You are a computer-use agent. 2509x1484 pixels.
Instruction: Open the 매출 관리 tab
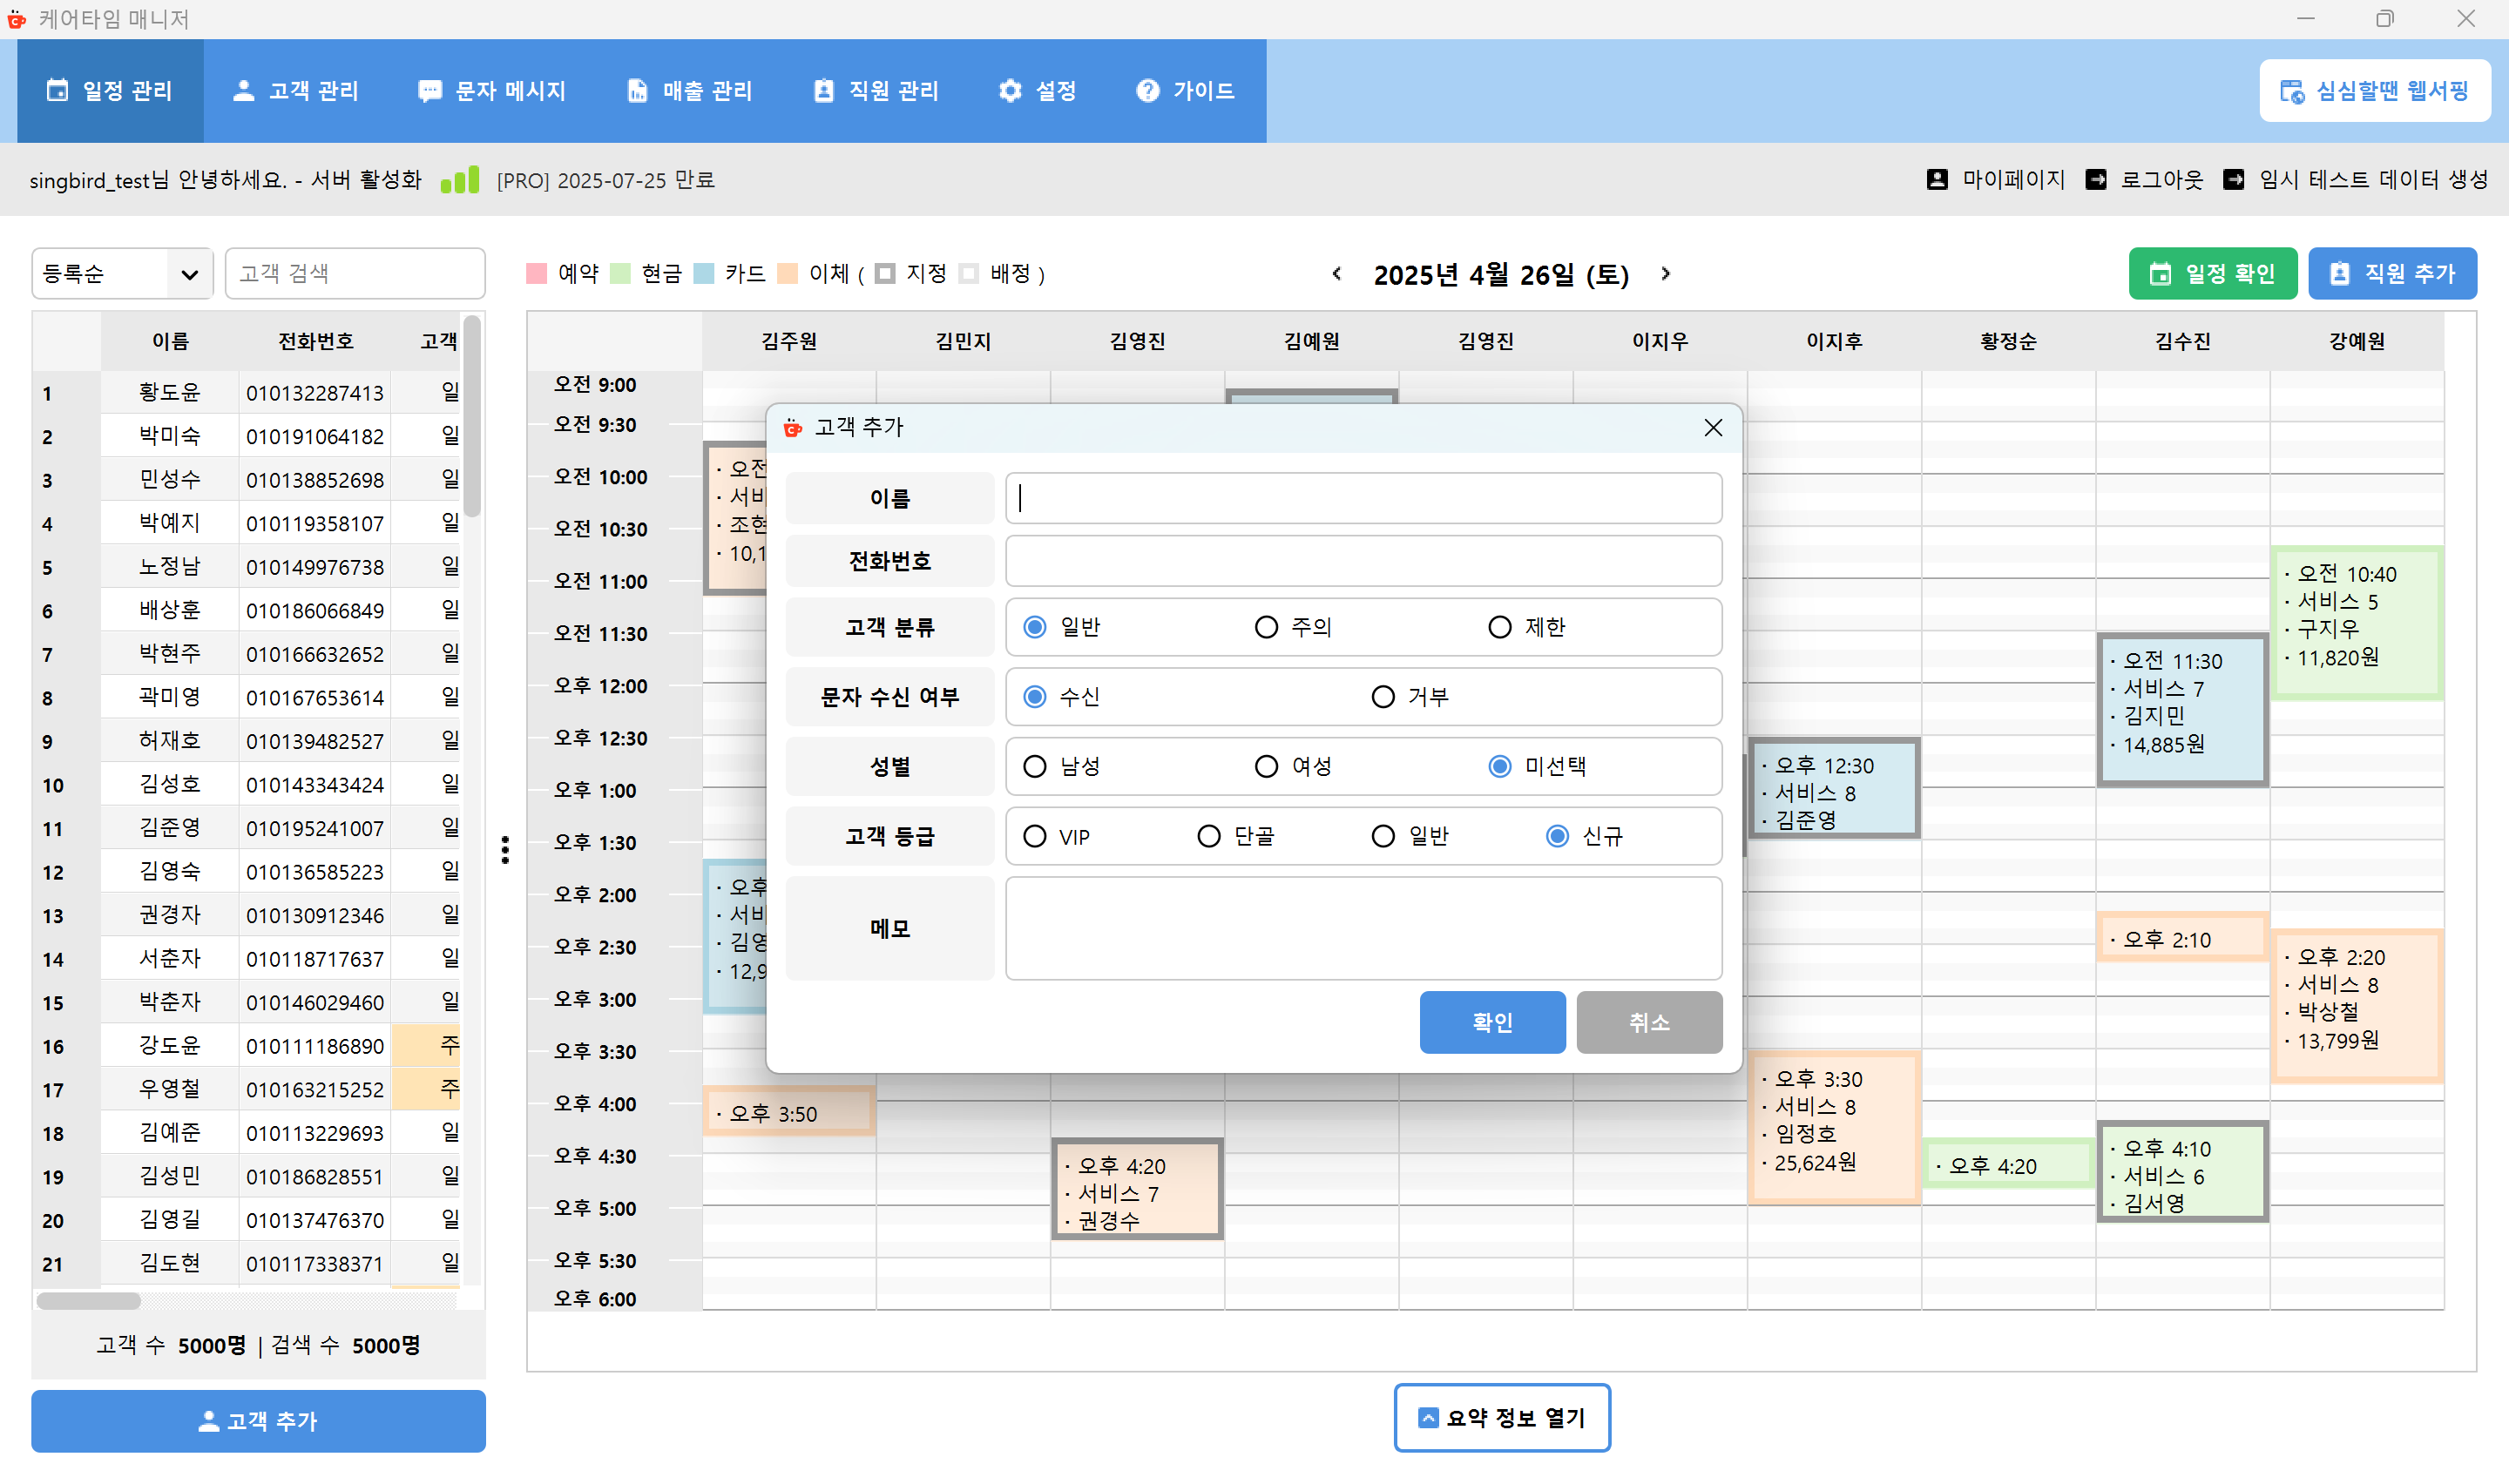tap(690, 91)
